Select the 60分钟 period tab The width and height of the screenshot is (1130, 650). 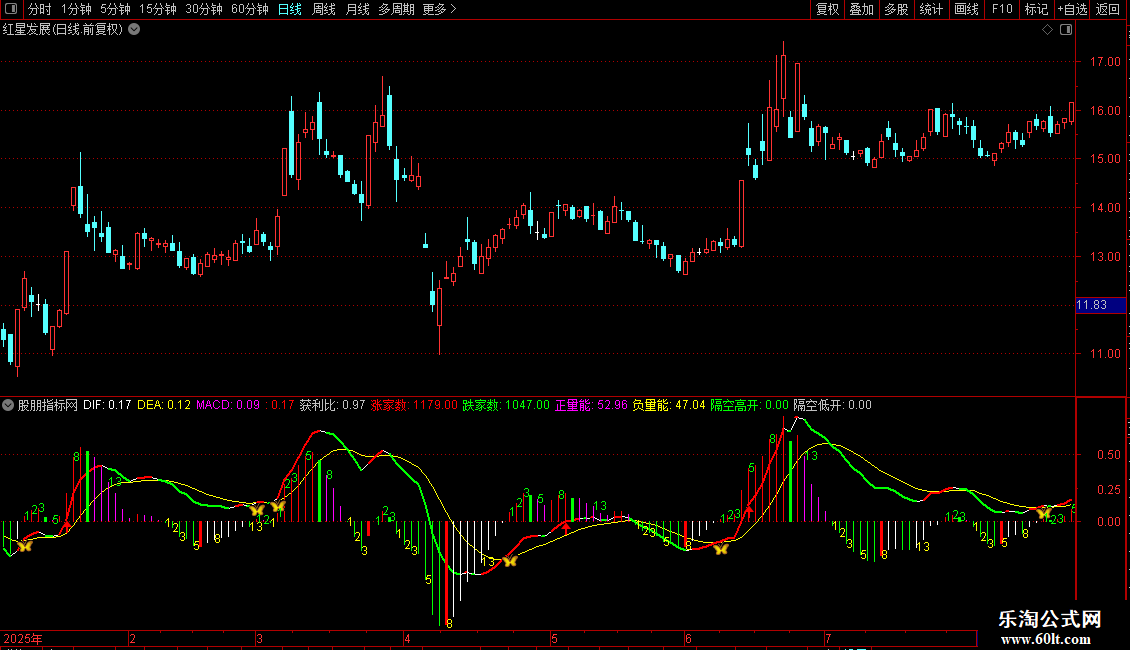pyautogui.click(x=250, y=9)
